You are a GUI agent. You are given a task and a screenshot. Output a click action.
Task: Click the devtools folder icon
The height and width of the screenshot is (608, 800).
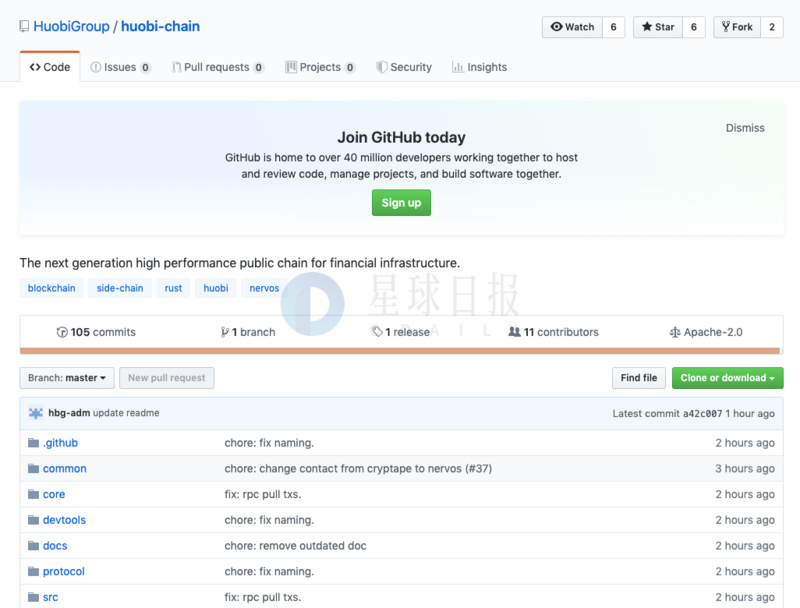click(x=34, y=520)
